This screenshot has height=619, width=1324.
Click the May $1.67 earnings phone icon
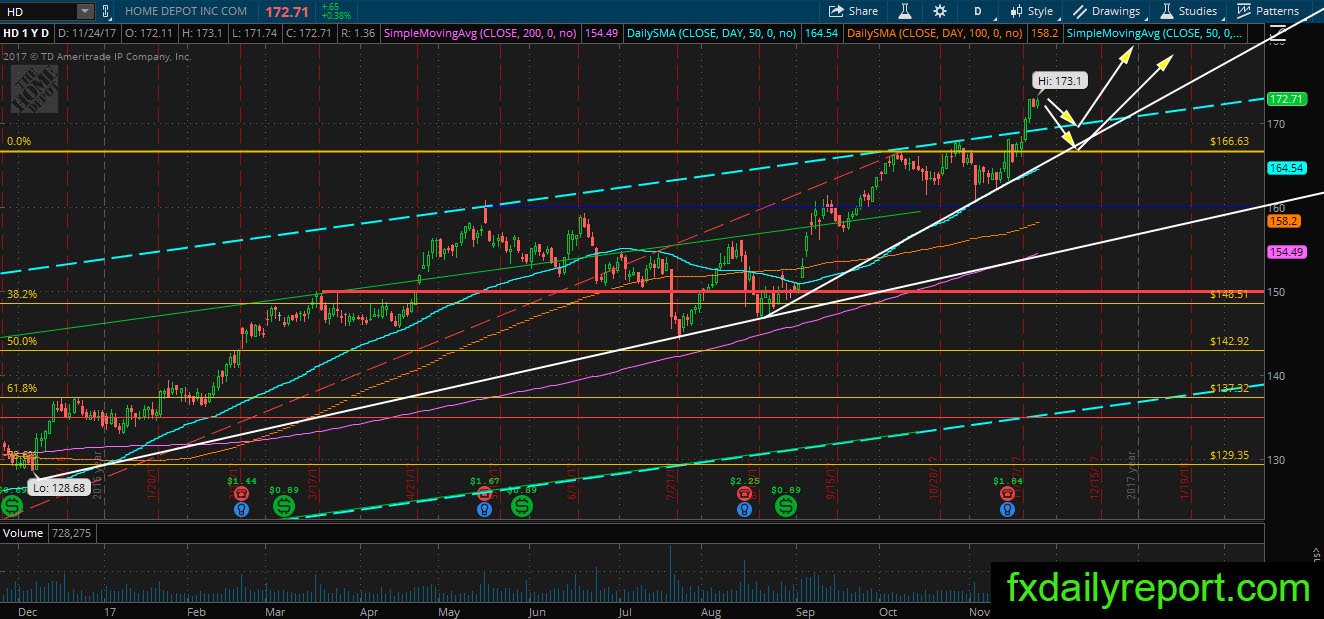click(485, 493)
